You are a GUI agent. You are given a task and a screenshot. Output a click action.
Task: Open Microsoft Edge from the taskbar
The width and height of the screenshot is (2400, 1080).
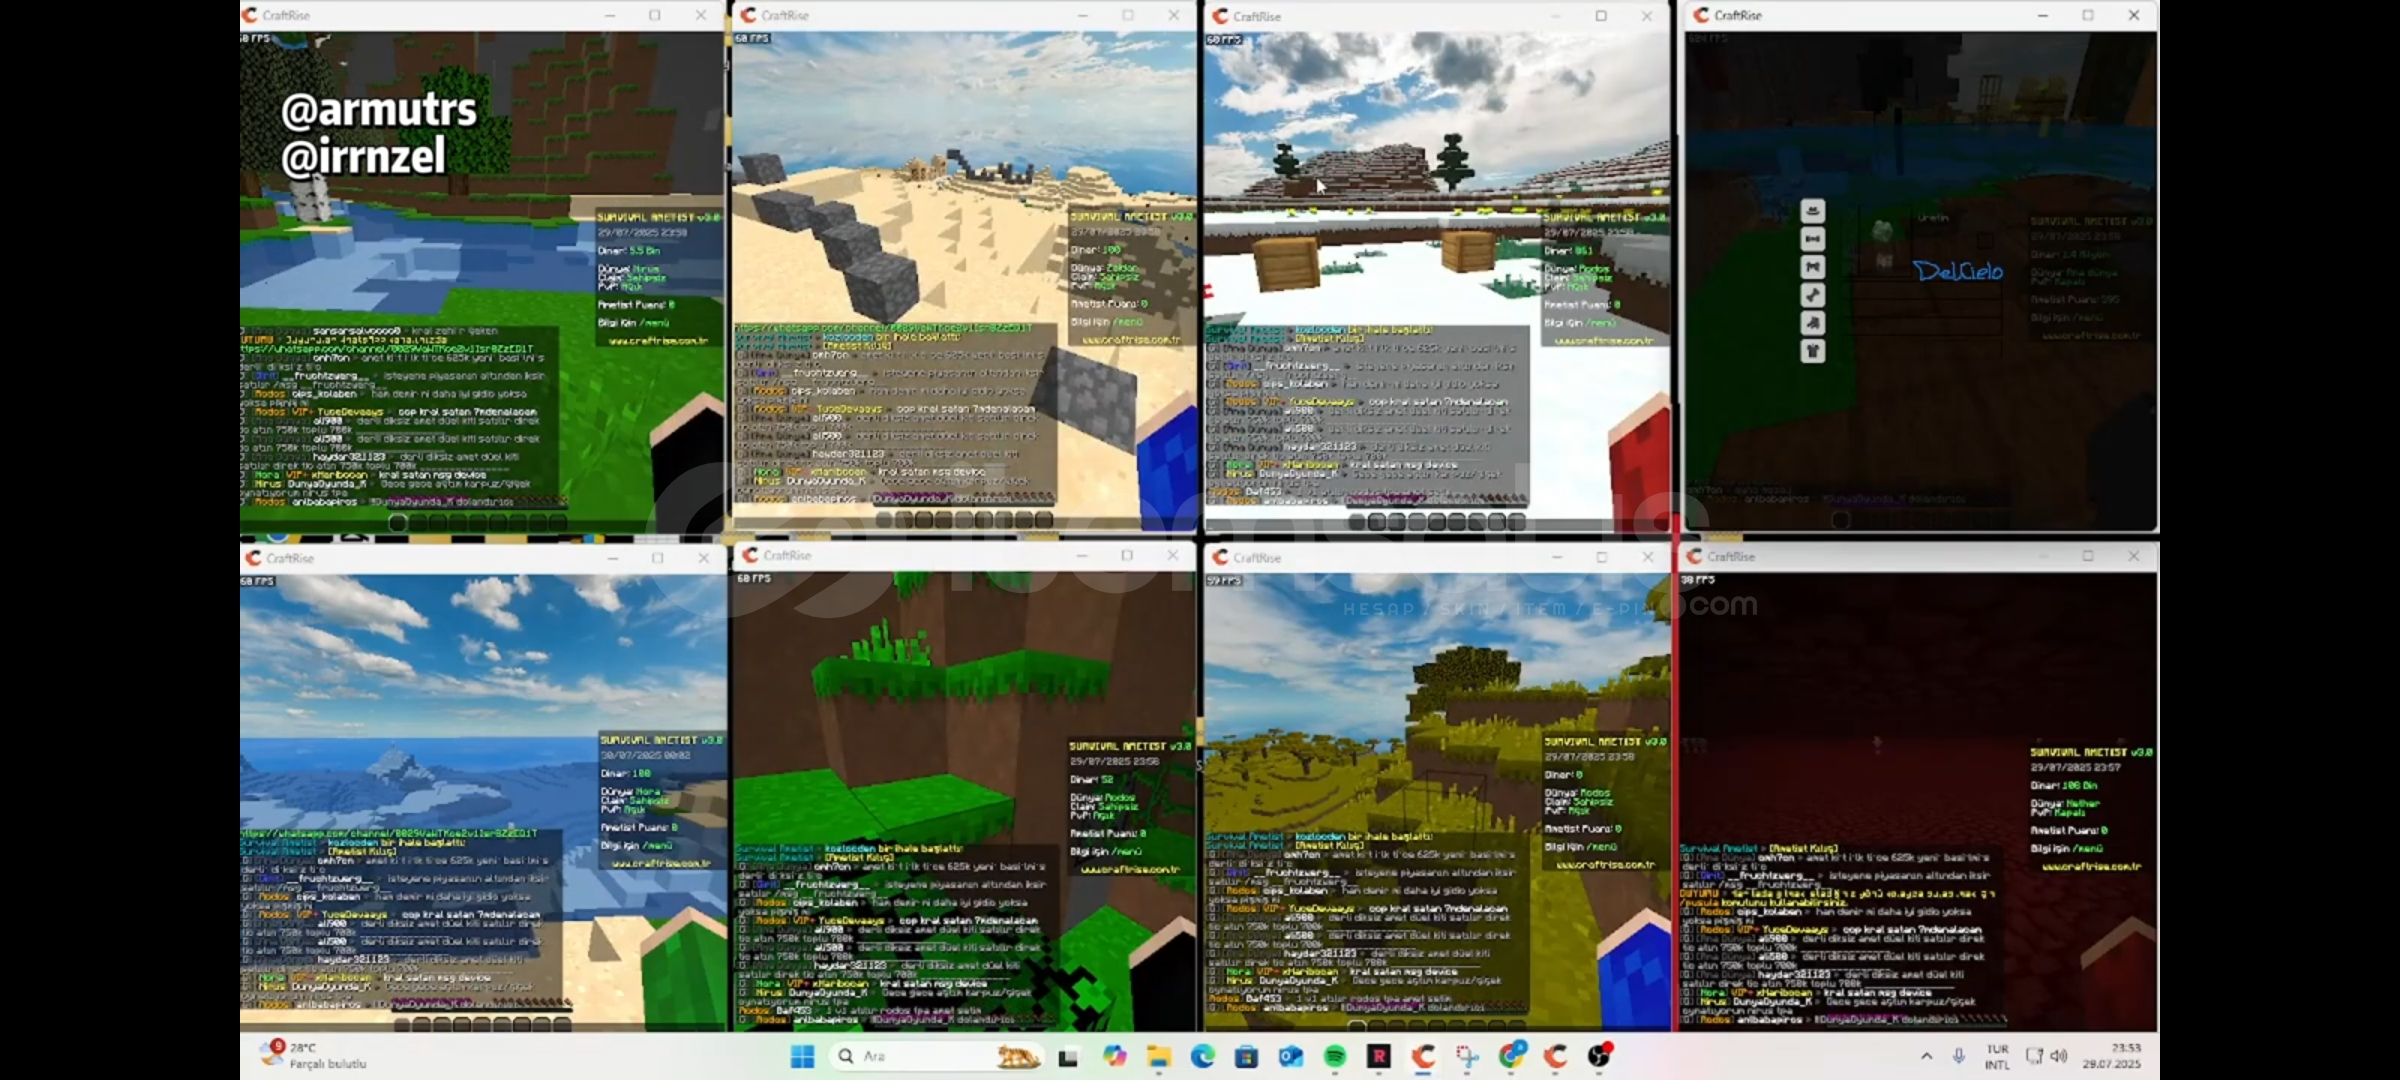1202,1056
